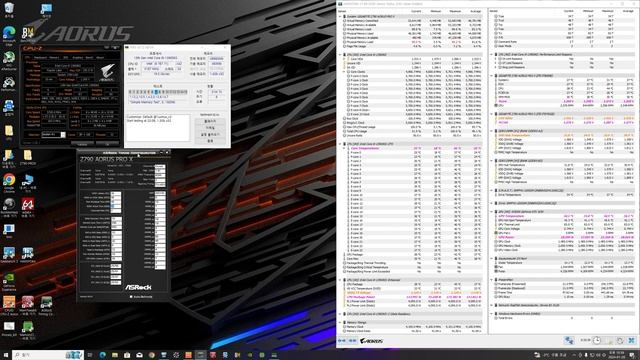Open the notification center on the taskbar
This screenshot has height=360, width=640.
coord(632,355)
